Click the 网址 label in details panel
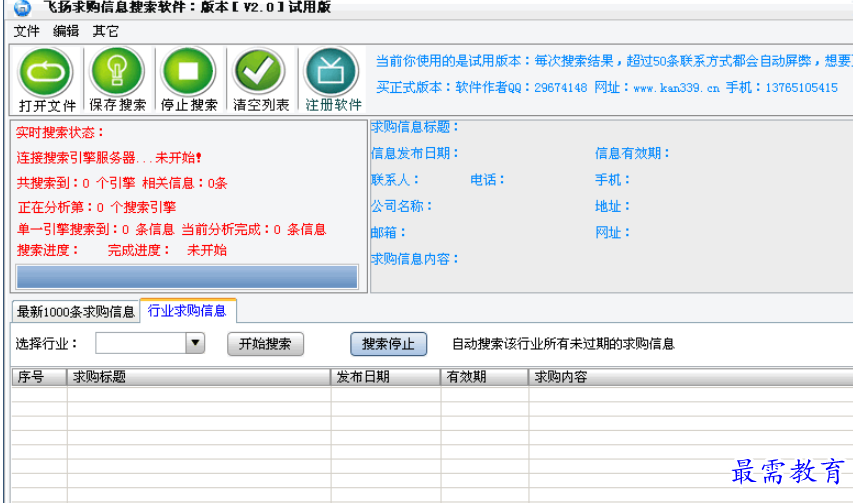Screen dimensions: 853x503 coord(613,233)
